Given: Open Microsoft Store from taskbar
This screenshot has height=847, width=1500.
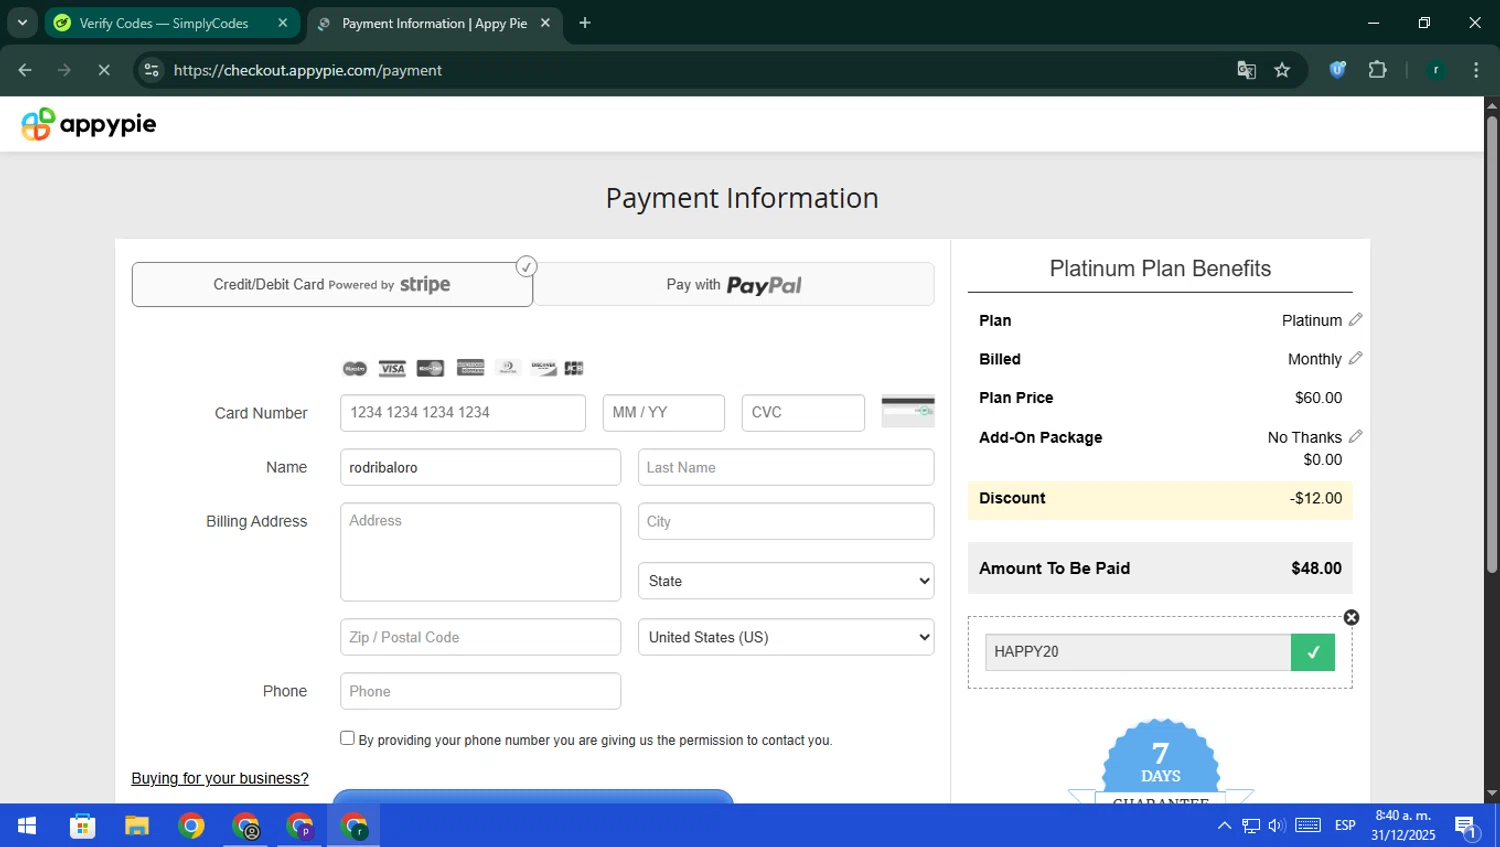Looking at the screenshot, I should click(82, 826).
